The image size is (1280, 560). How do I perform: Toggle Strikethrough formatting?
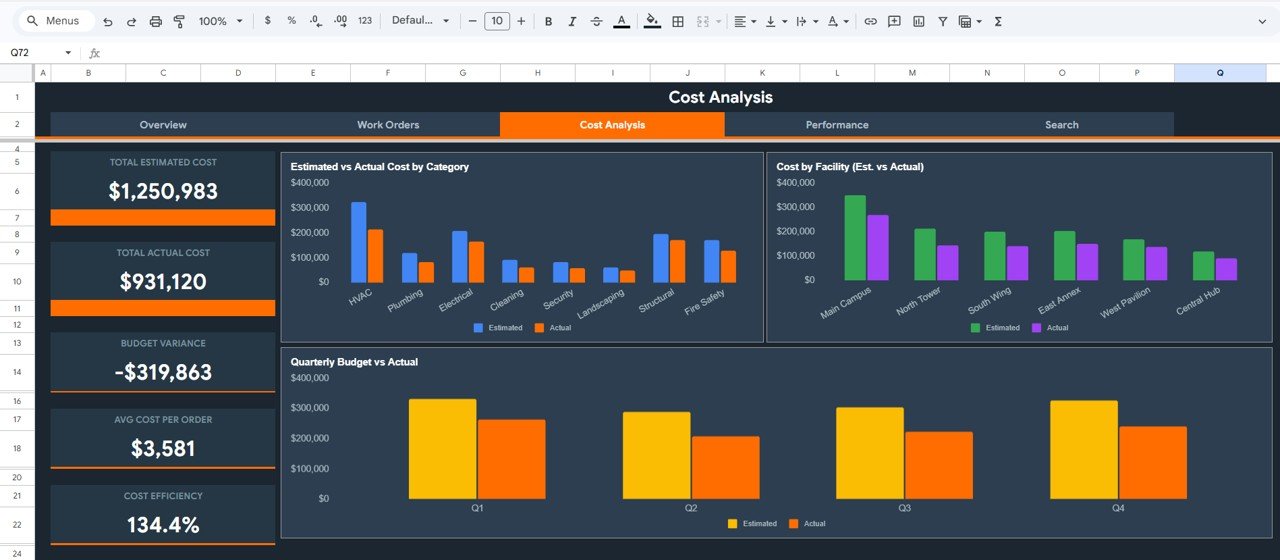tap(597, 21)
